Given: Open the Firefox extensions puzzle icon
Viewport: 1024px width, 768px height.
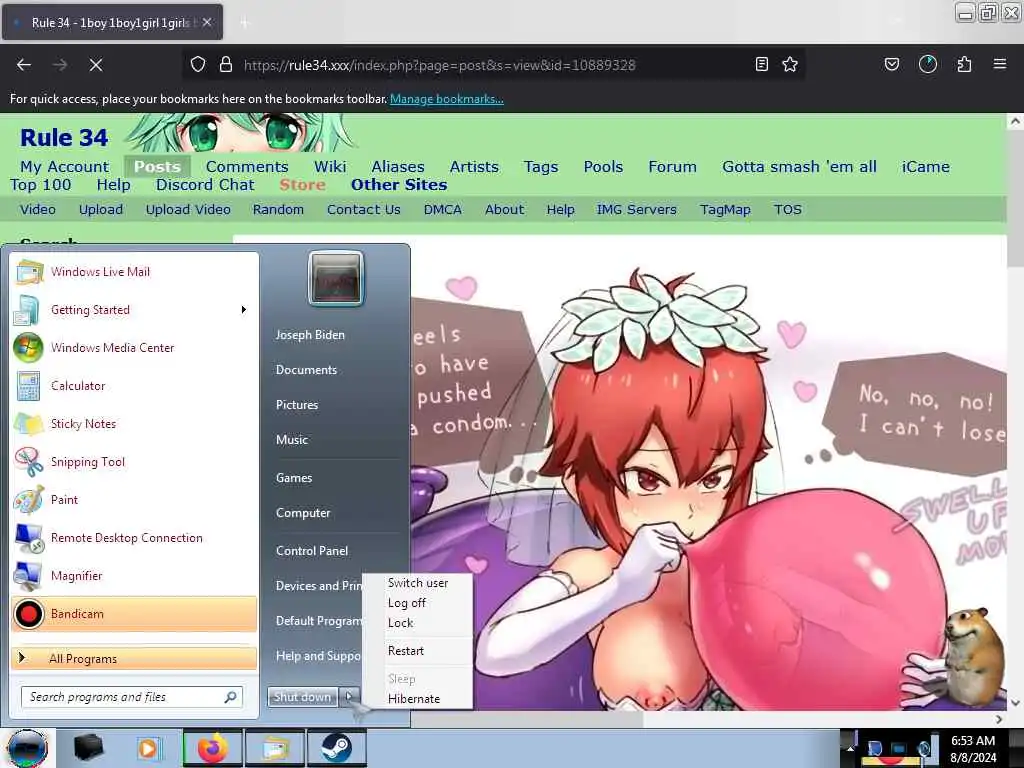Looking at the screenshot, I should point(964,64).
